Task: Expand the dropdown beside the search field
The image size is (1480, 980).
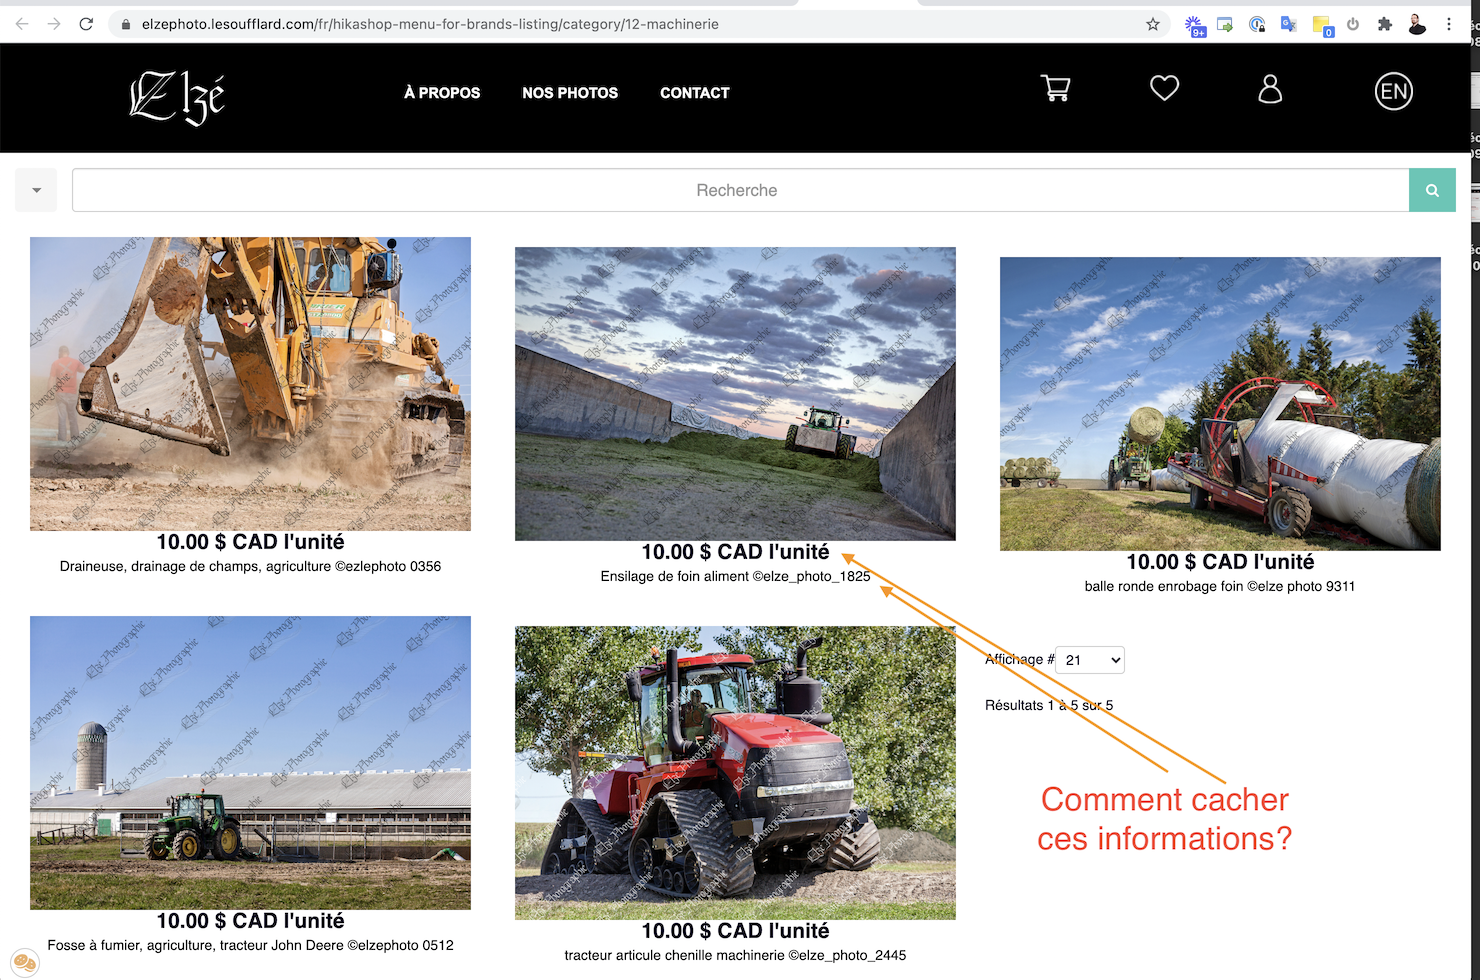Action: coord(36,190)
